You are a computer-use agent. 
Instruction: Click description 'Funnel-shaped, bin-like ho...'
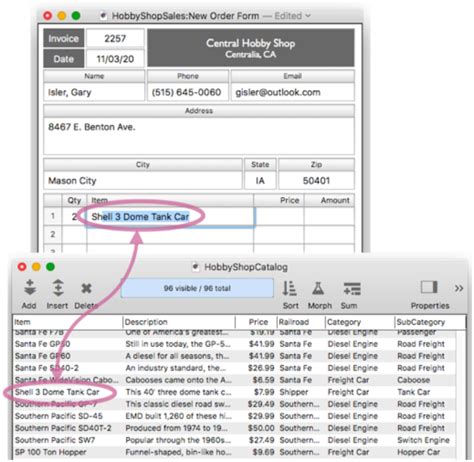[178, 452]
